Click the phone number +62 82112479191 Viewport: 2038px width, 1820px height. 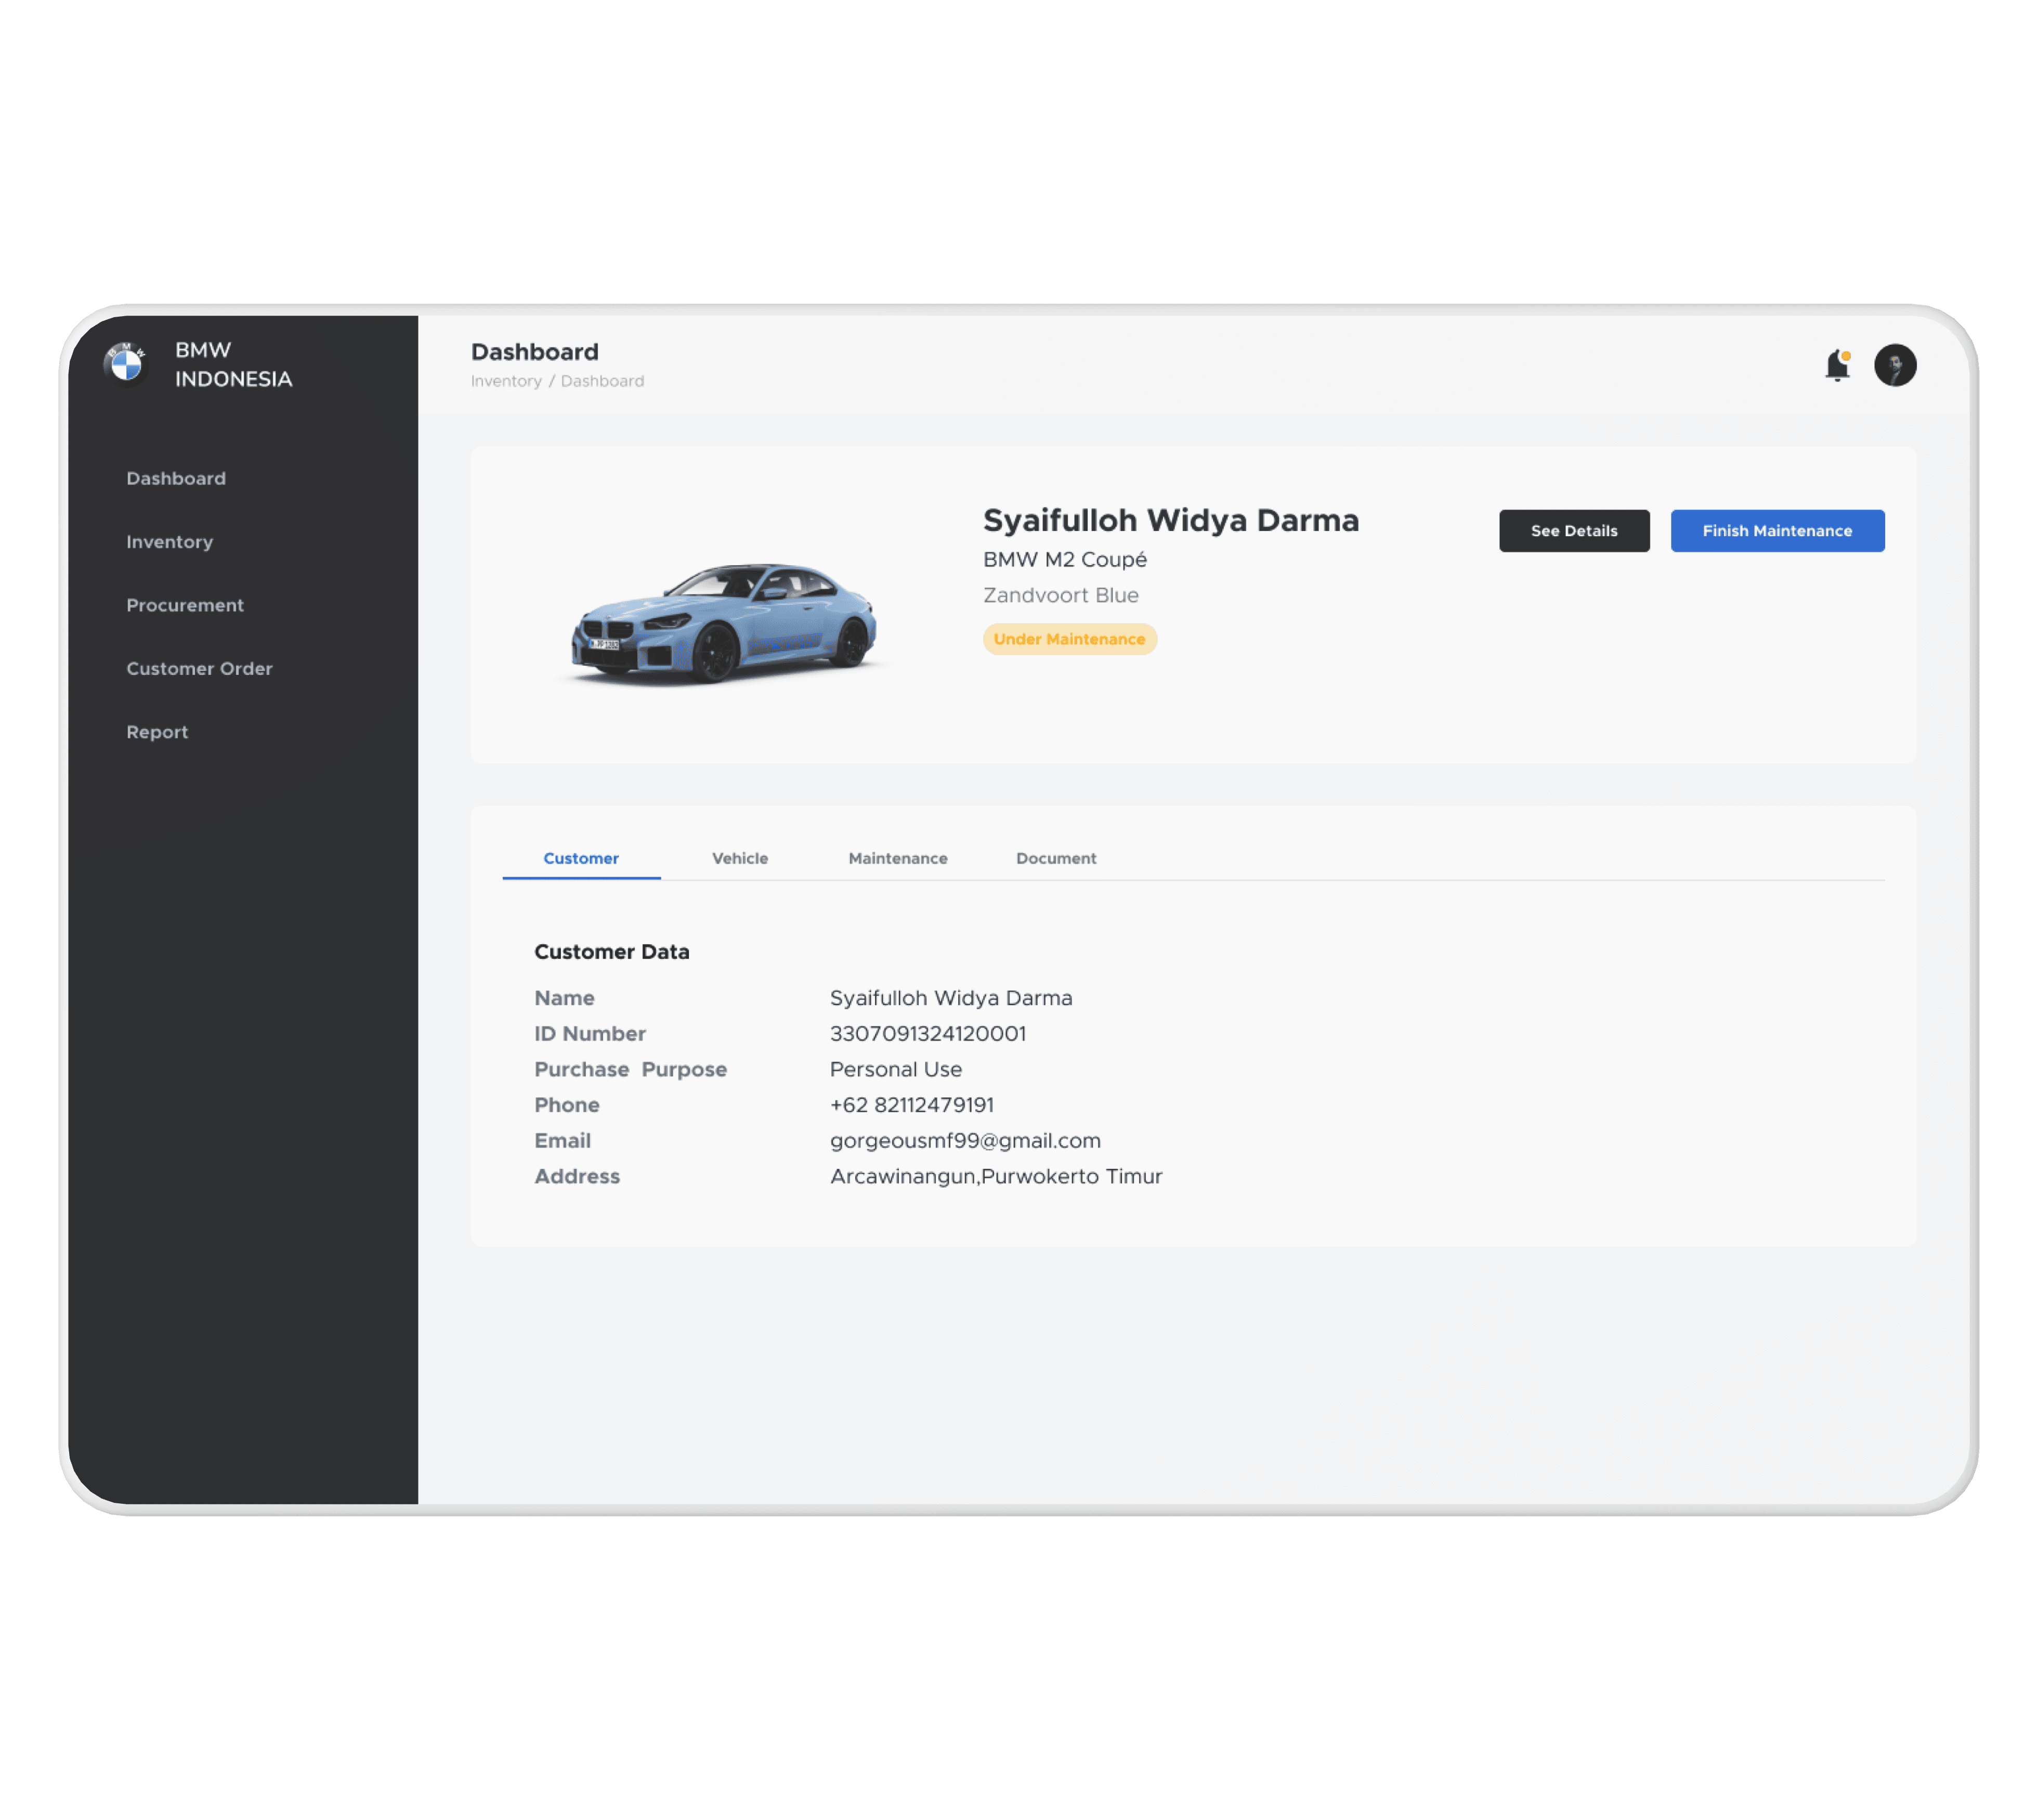pos(912,1105)
